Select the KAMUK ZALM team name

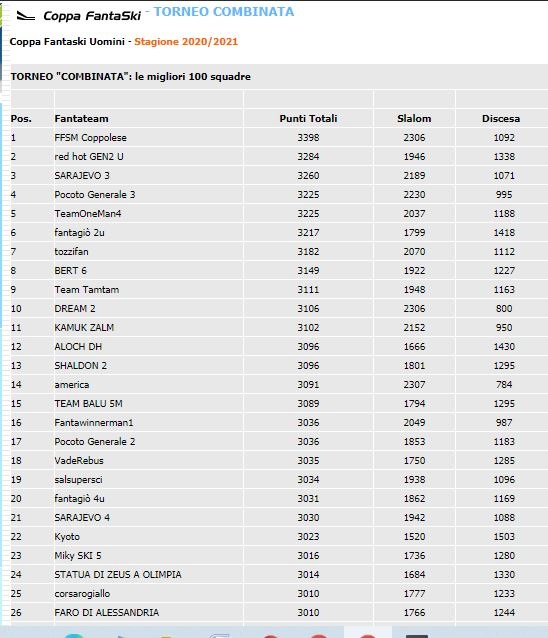click(x=84, y=328)
